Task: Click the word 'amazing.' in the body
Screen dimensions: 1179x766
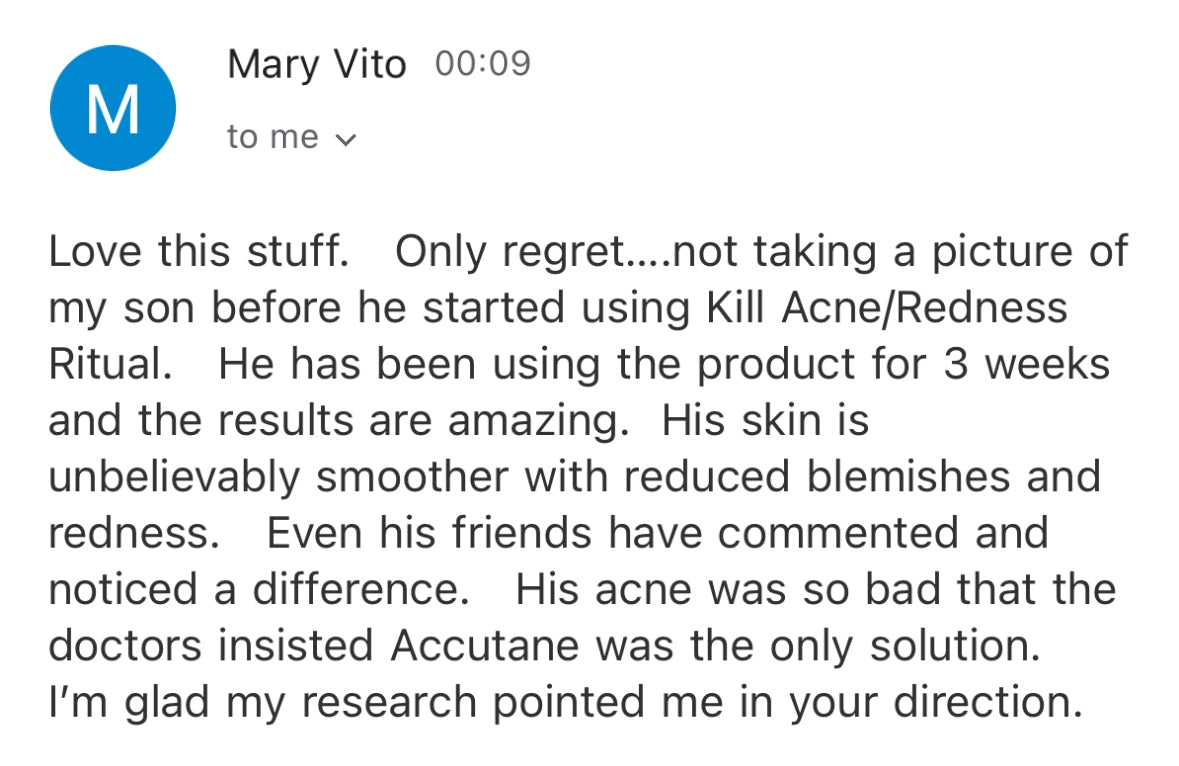Action: (538, 422)
